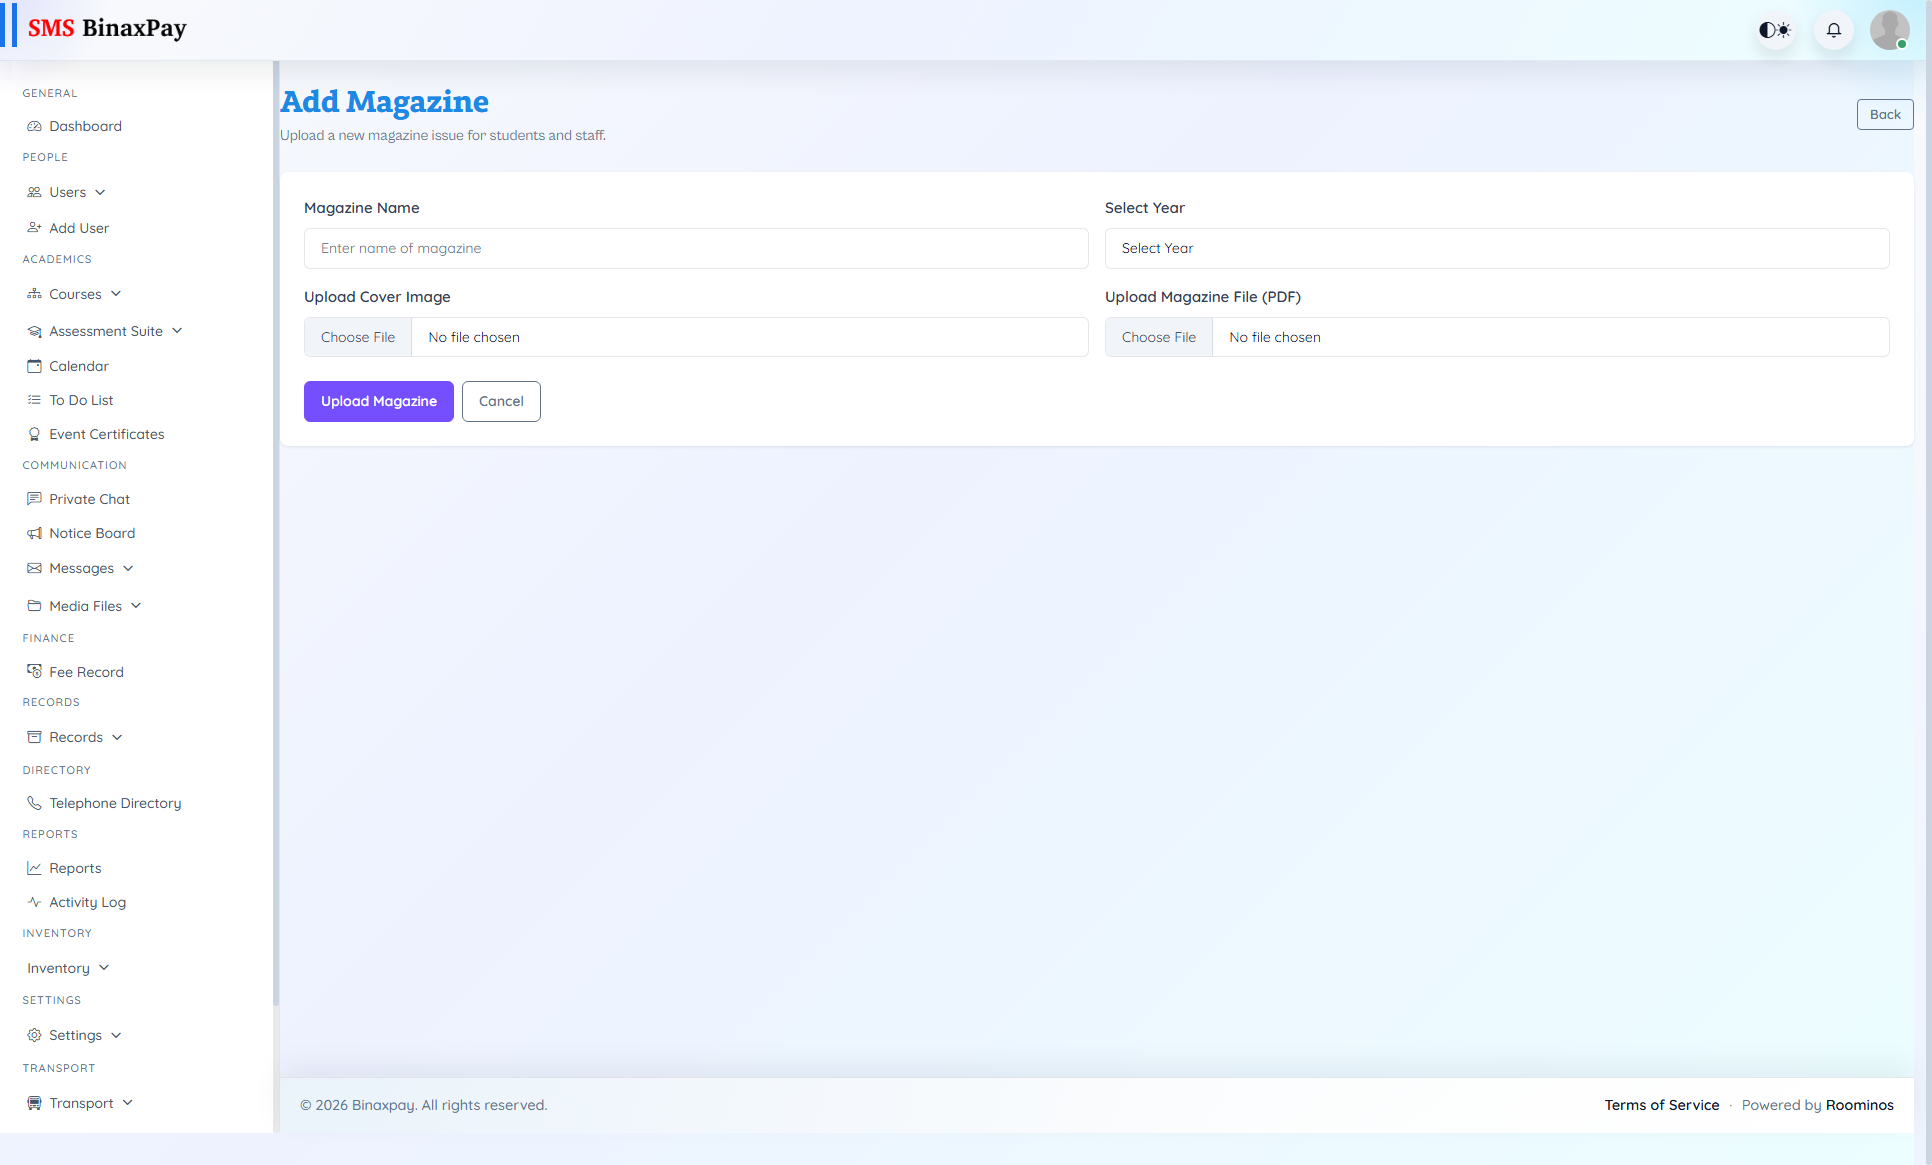
Task: Click the Telephone Directory phone icon
Action: [34, 803]
